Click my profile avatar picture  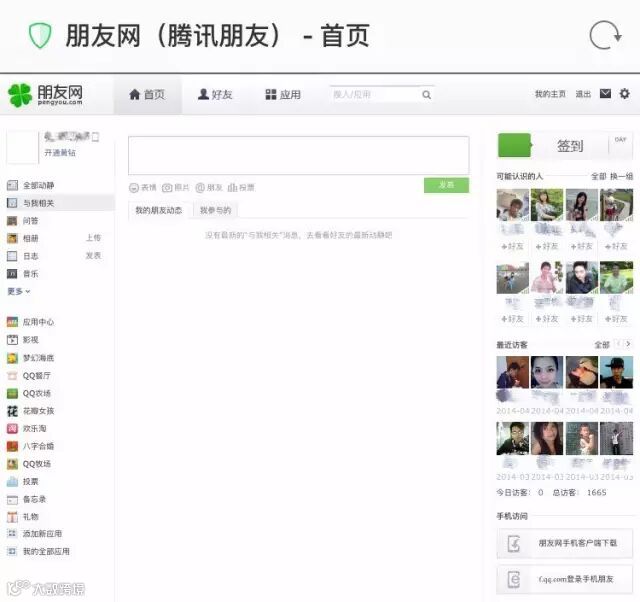tap(22, 147)
